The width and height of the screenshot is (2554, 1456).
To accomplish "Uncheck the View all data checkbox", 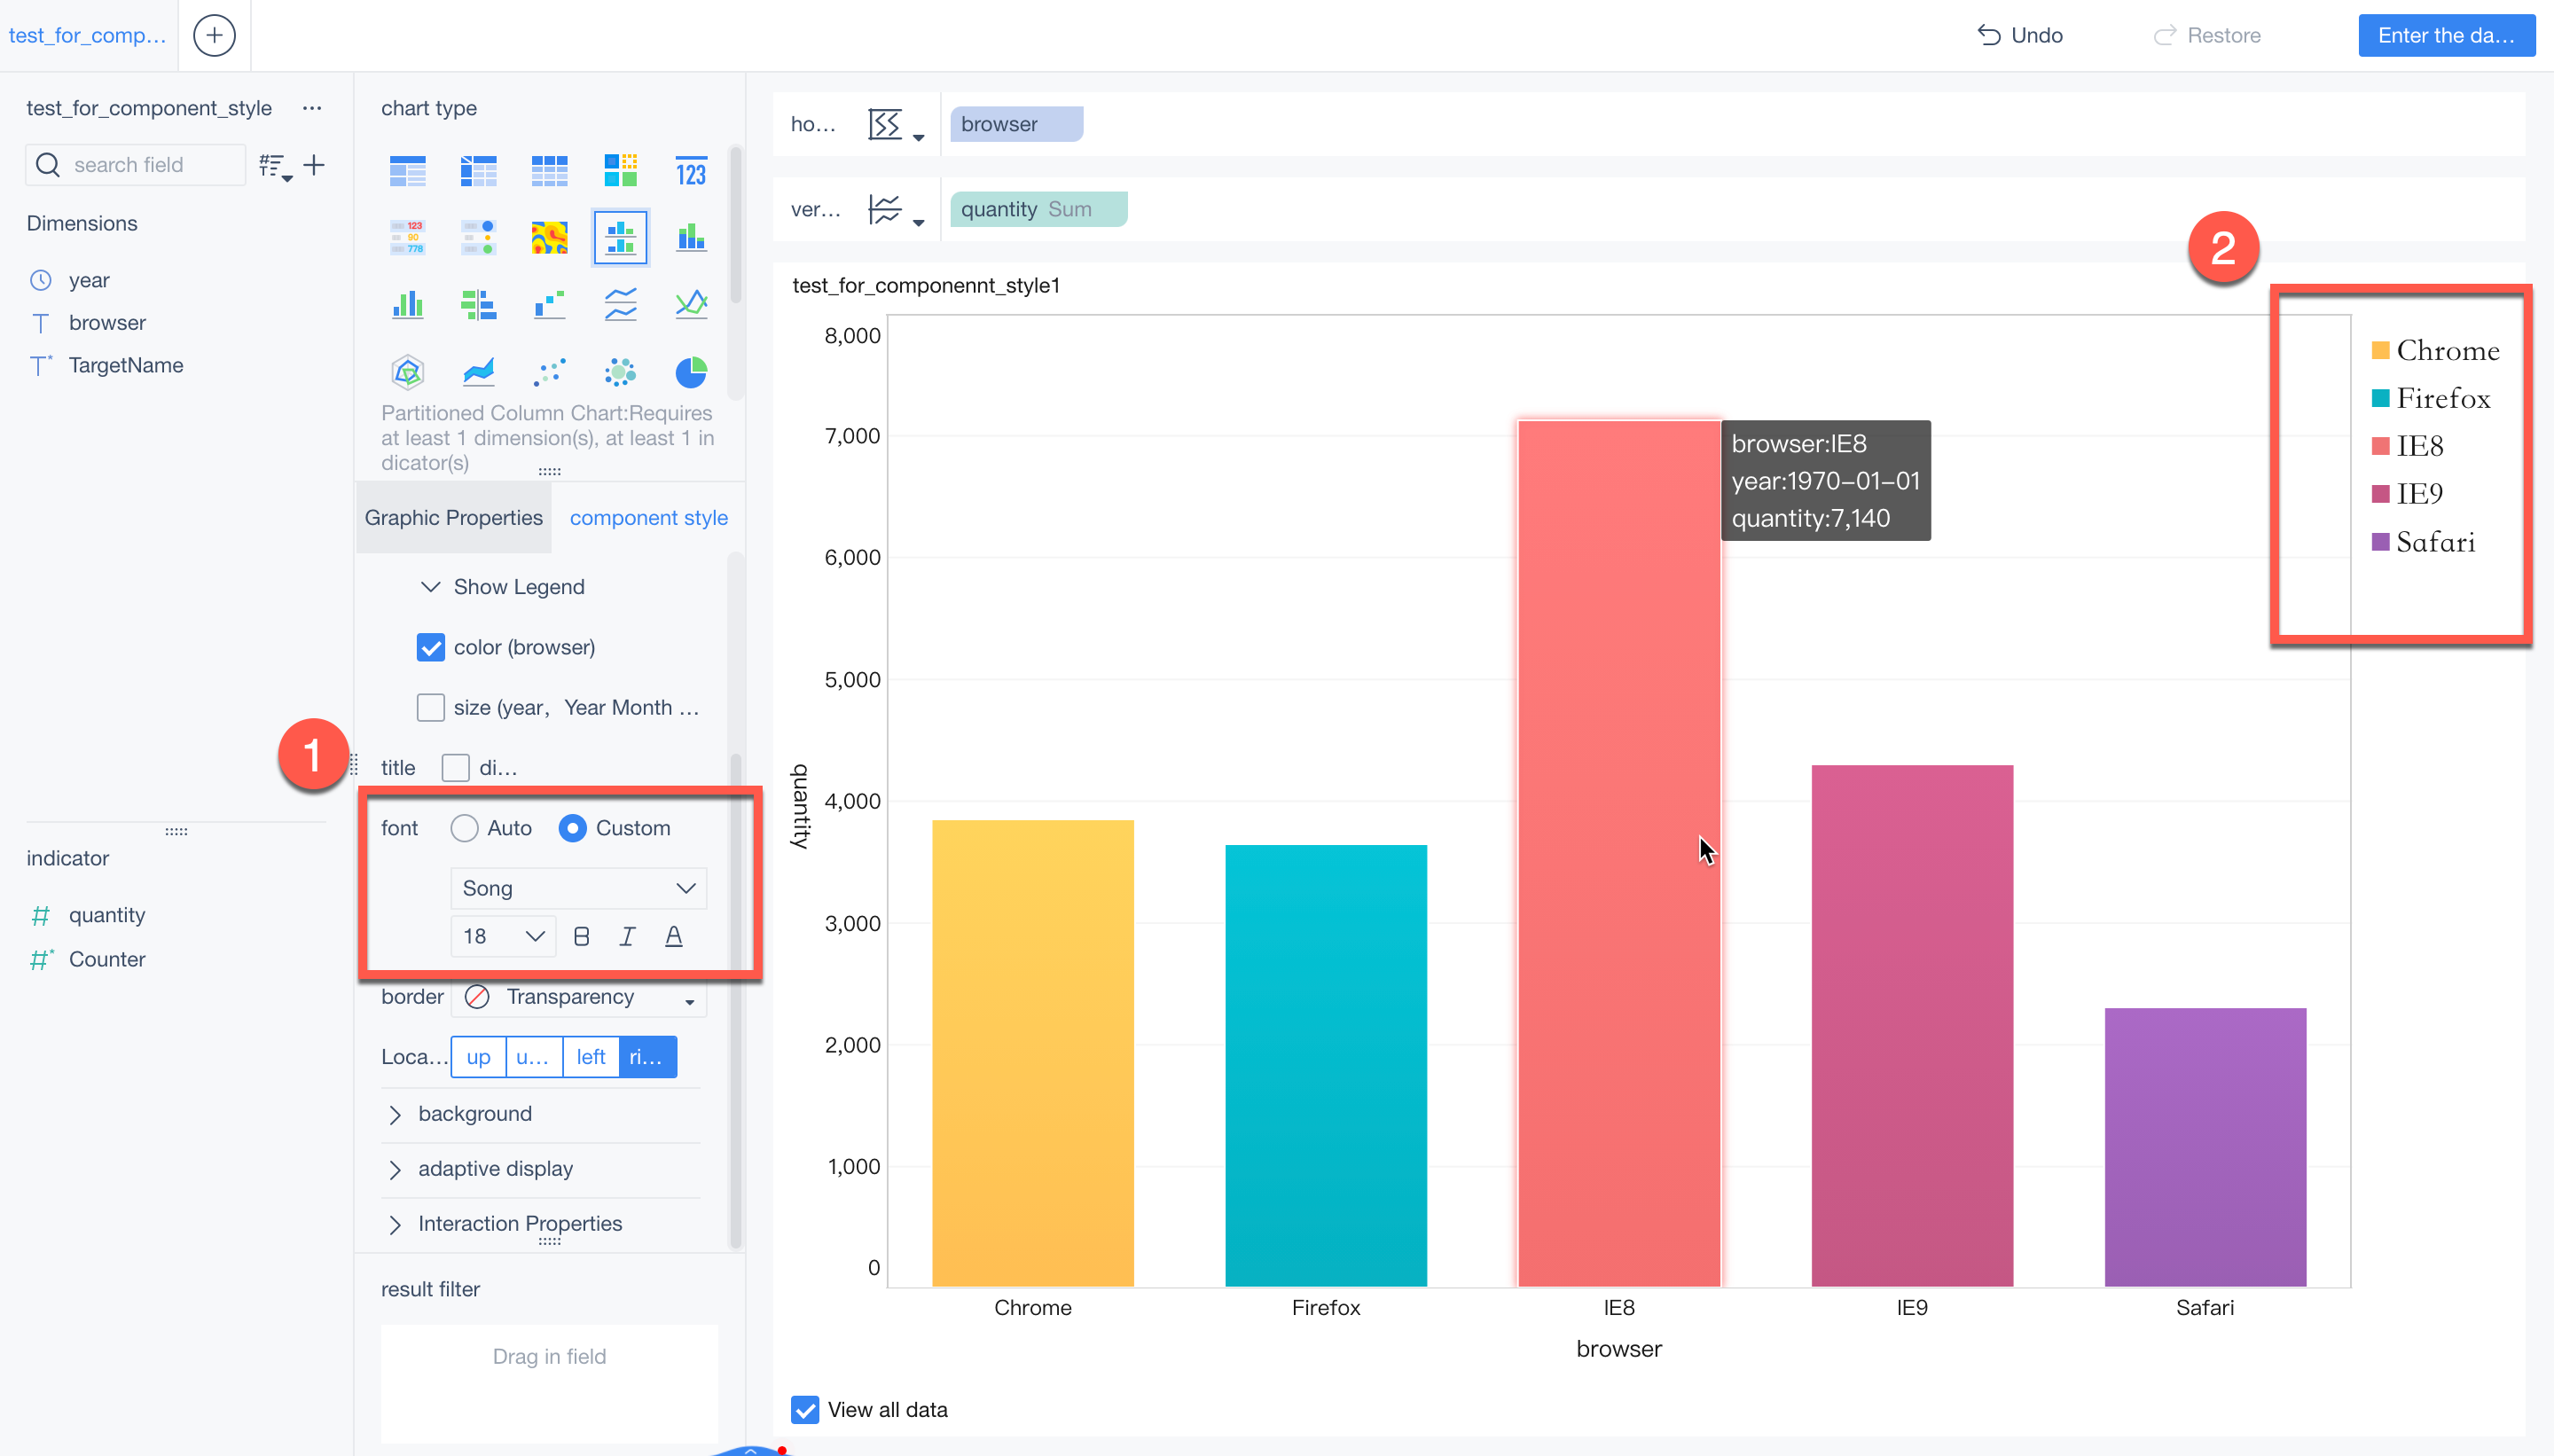I will tap(804, 1409).
